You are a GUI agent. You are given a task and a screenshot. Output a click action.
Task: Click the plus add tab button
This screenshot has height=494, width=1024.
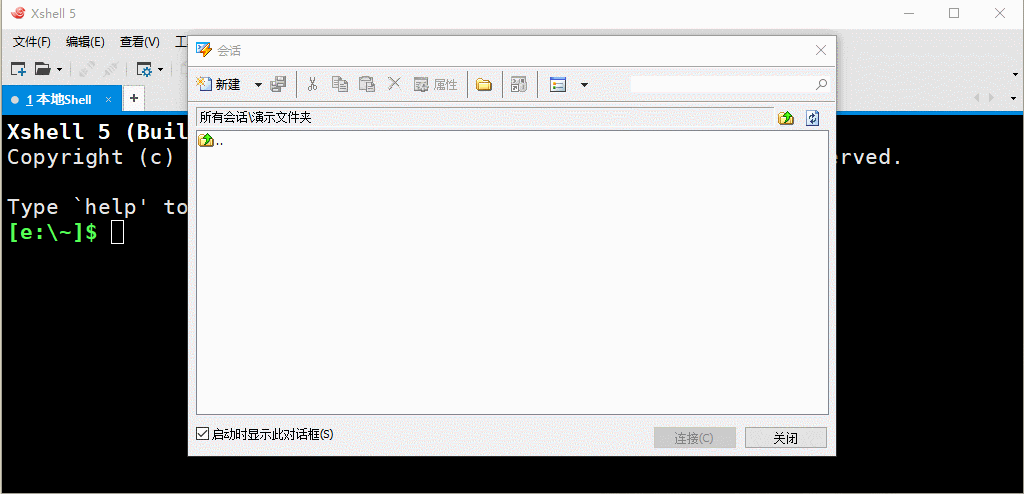134,99
